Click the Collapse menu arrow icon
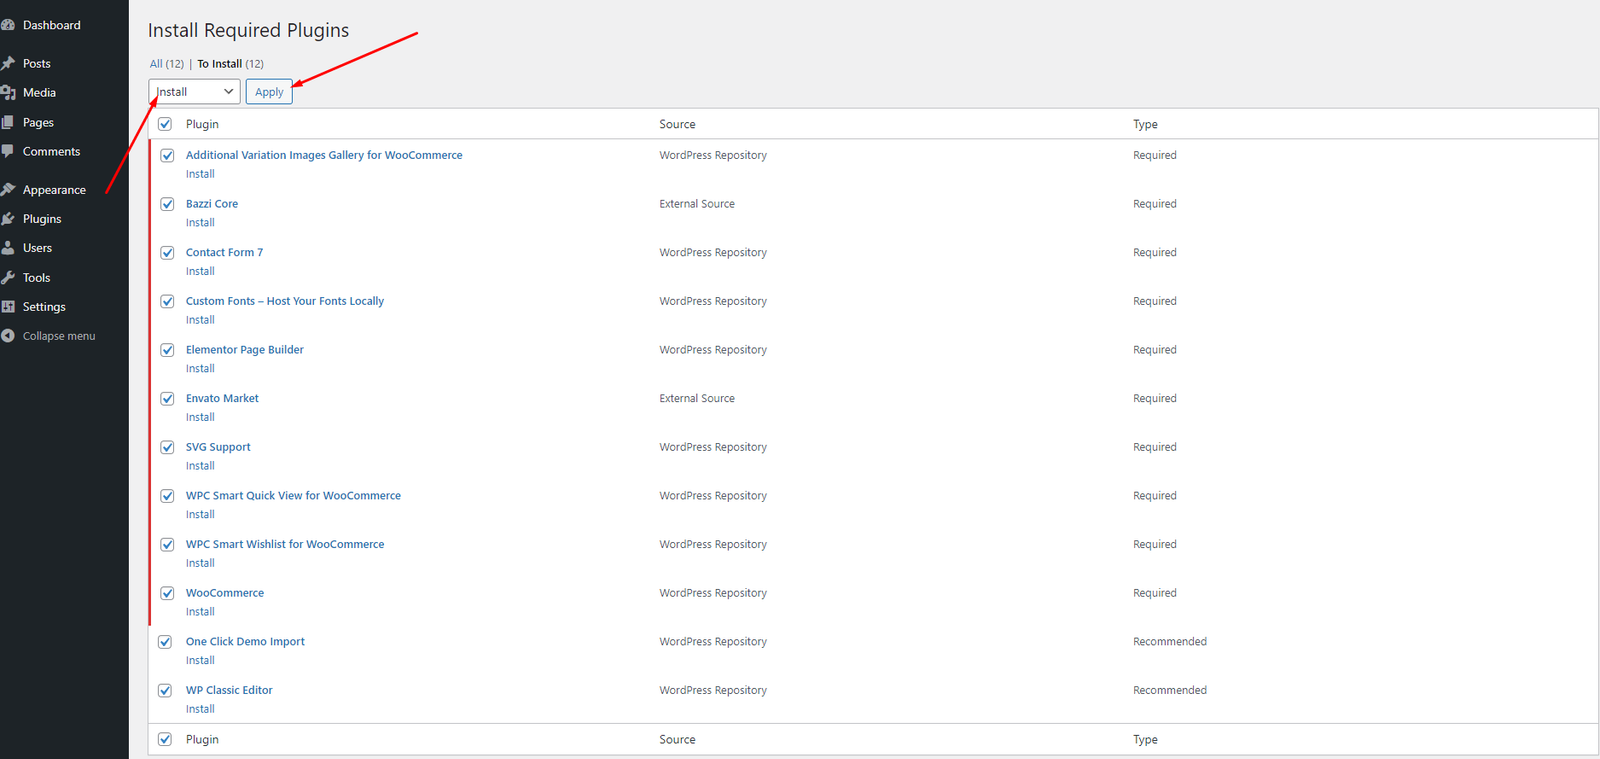The width and height of the screenshot is (1600, 759). tap(8, 336)
